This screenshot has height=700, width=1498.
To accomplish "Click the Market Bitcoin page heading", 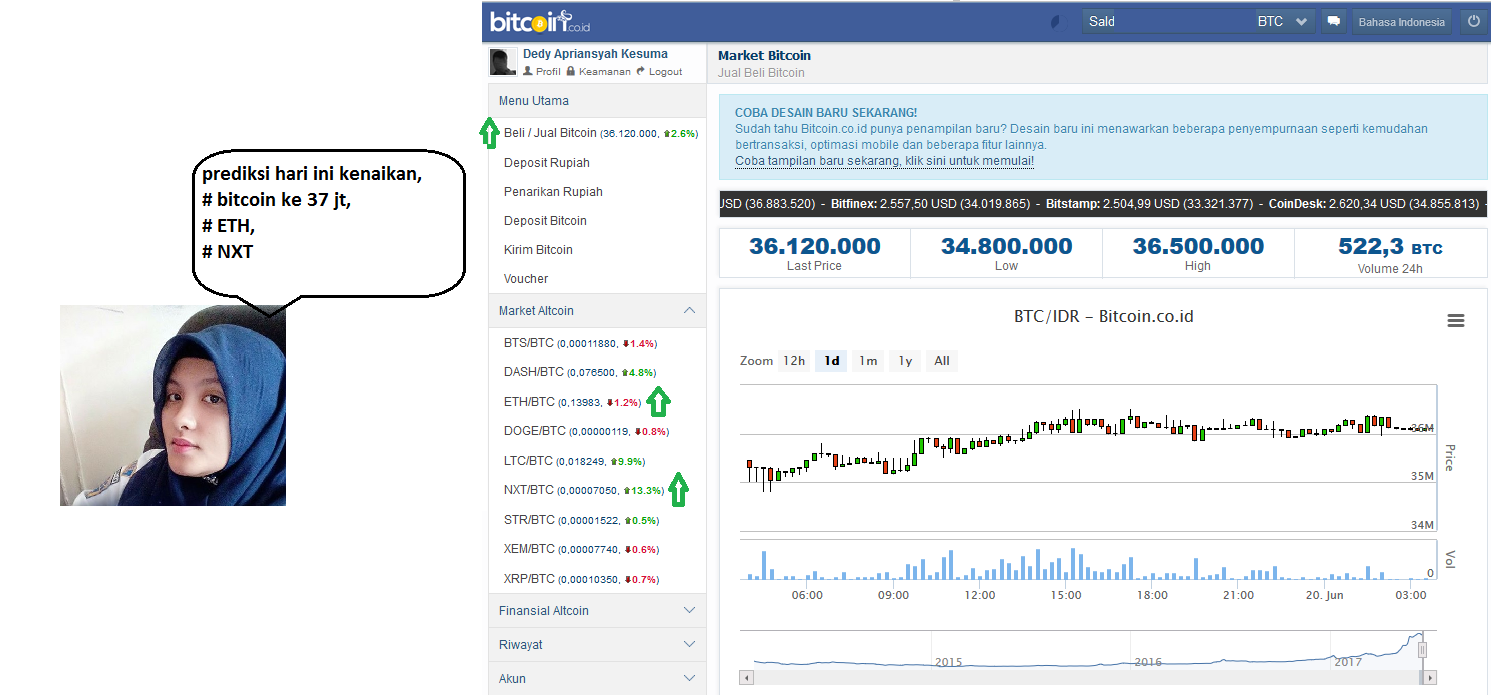I will (x=764, y=56).
